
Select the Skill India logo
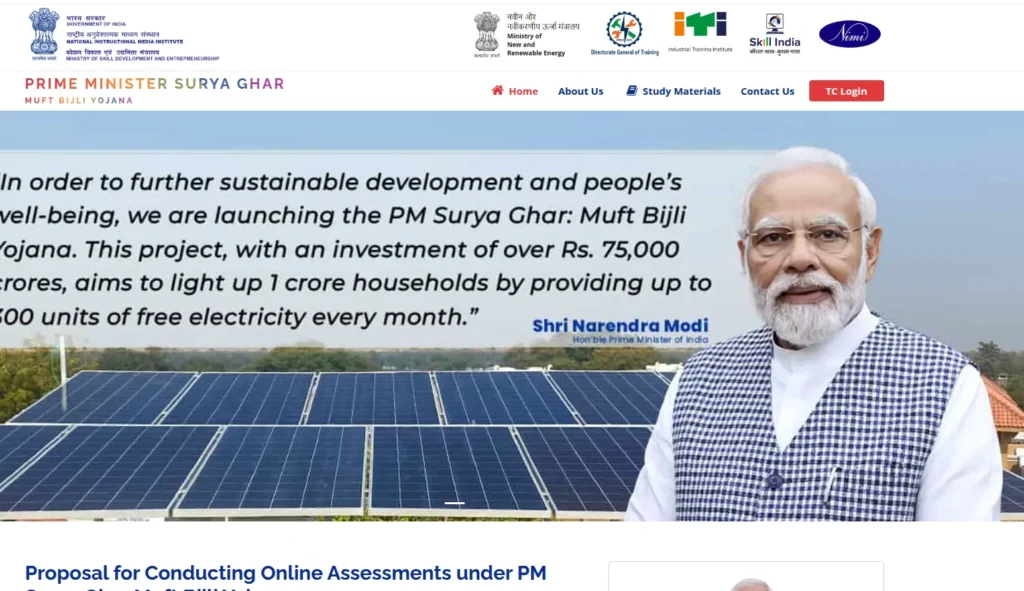tap(773, 30)
